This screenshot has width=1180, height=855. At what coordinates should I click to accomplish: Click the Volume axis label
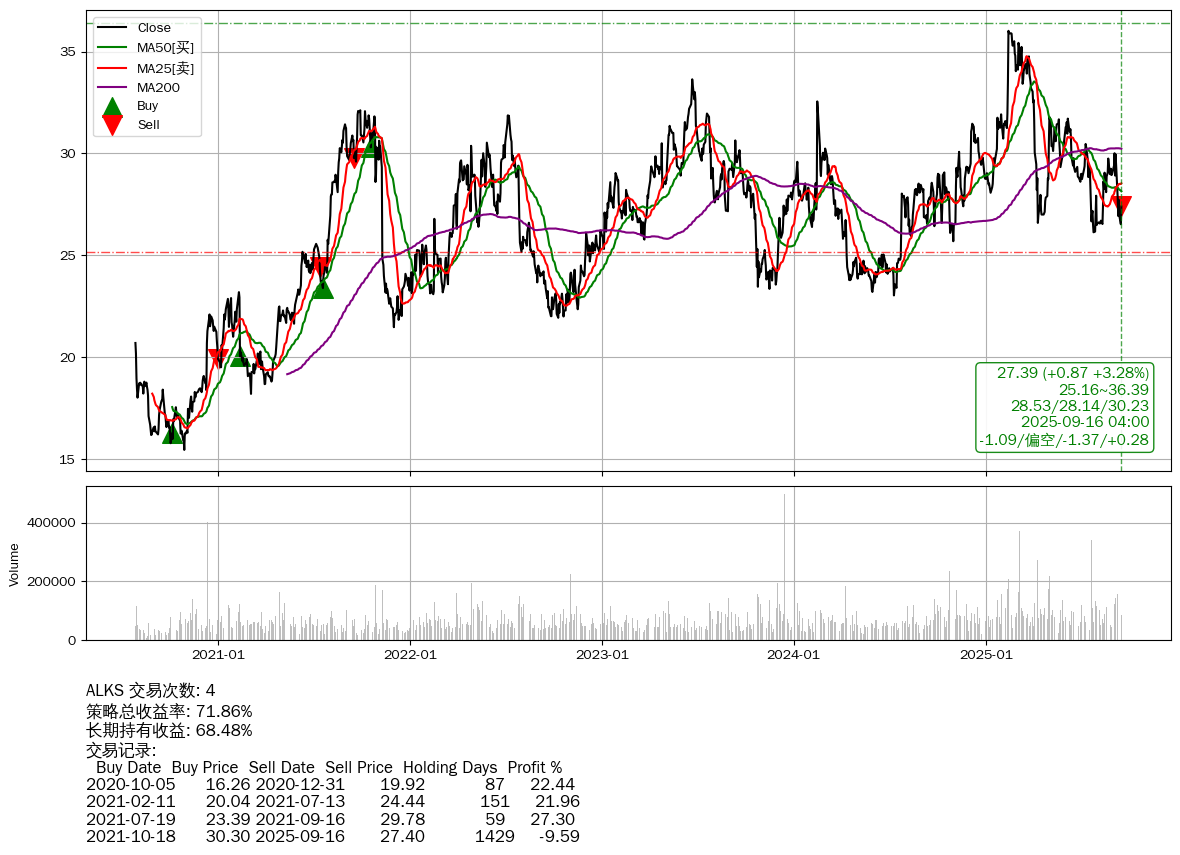pyautogui.click(x=14, y=564)
